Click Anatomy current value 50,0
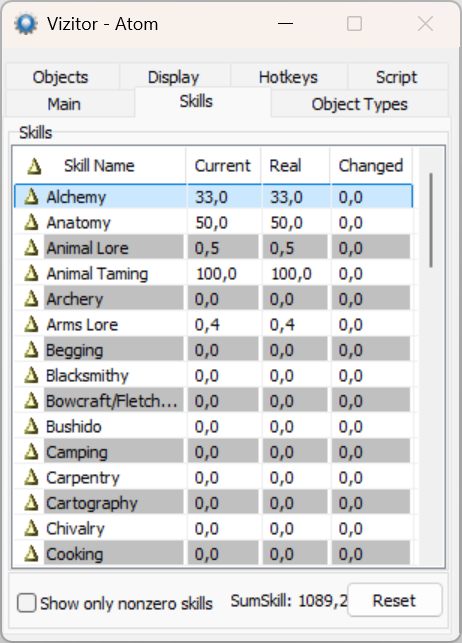The image size is (462, 643). pos(211,223)
